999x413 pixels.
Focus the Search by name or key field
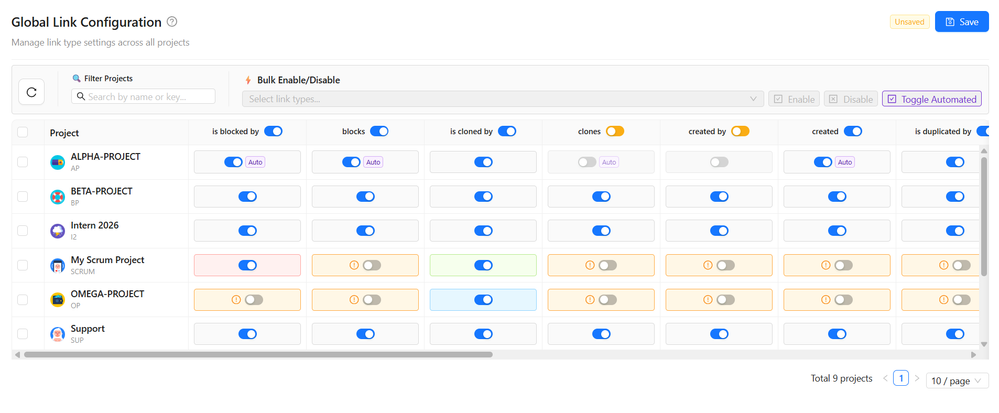coord(143,96)
